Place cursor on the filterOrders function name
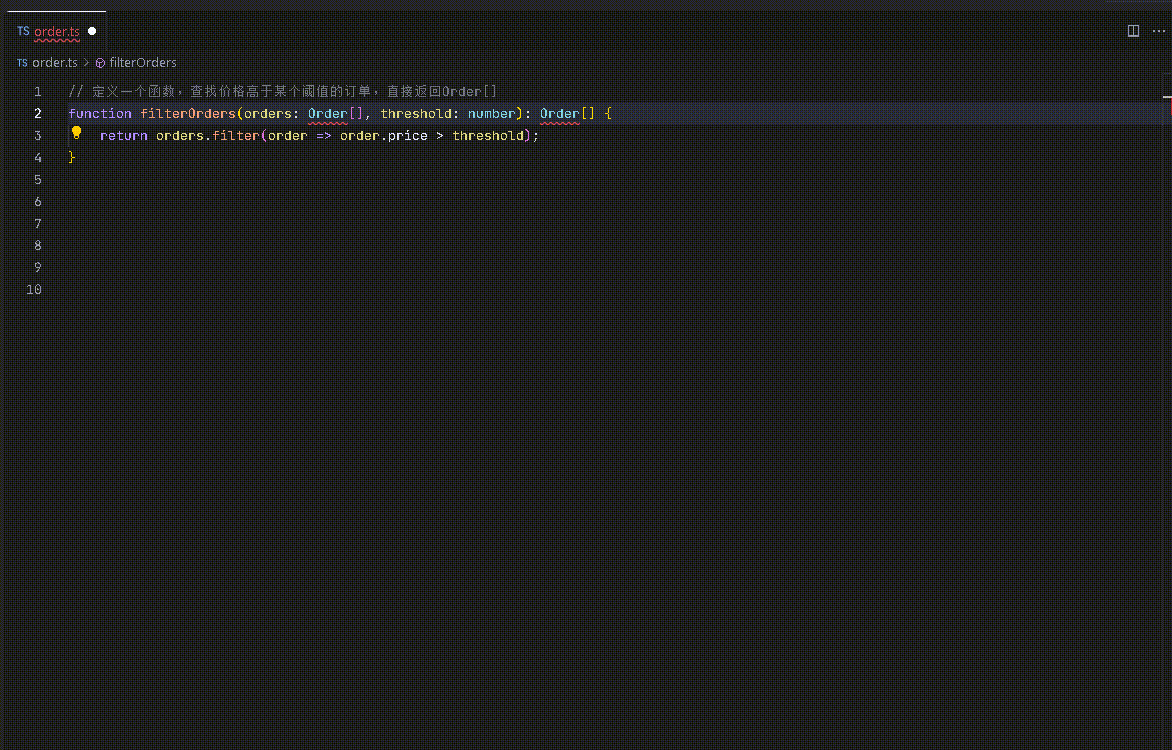This screenshot has height=750, width=1172. pyautogui.click(x=188, y=114)
